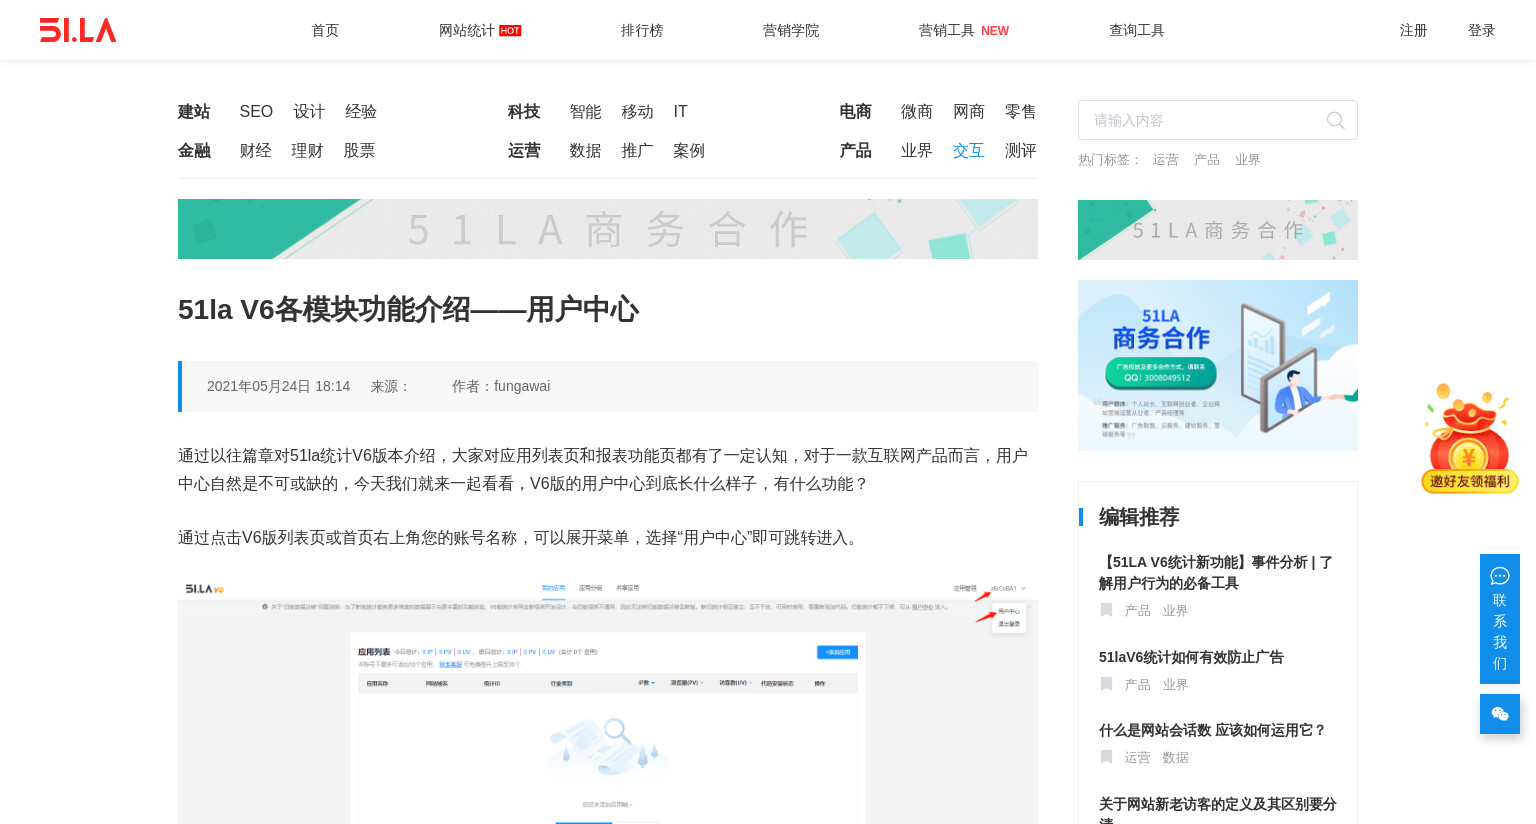
Task: Select the SEO subcategory
Action: [256, 111]
